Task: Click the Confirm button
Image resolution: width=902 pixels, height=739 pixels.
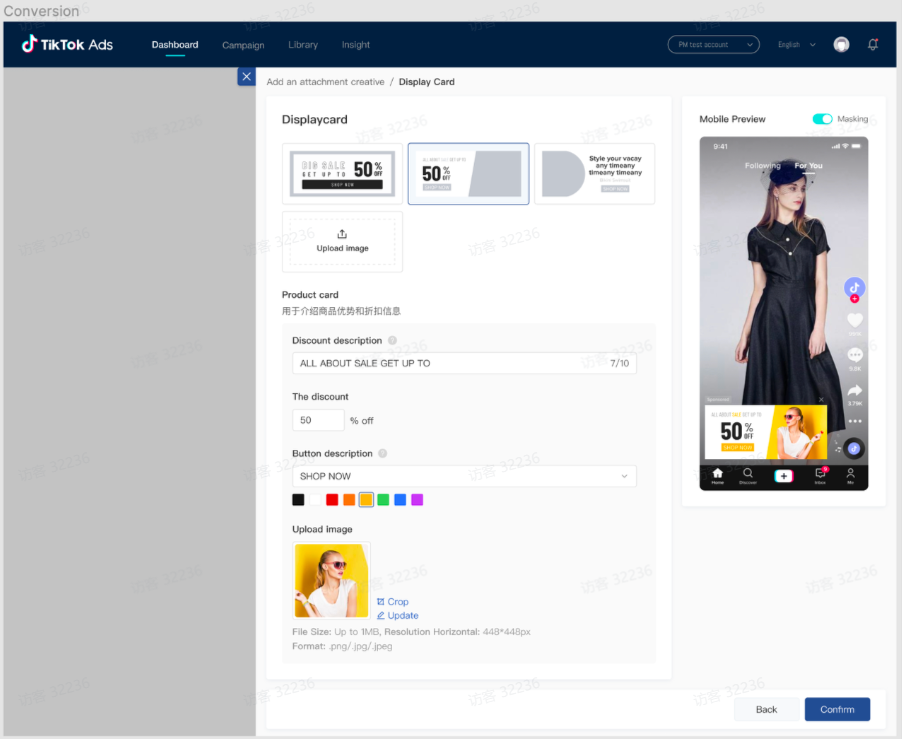Action: [x=837, y=709]
